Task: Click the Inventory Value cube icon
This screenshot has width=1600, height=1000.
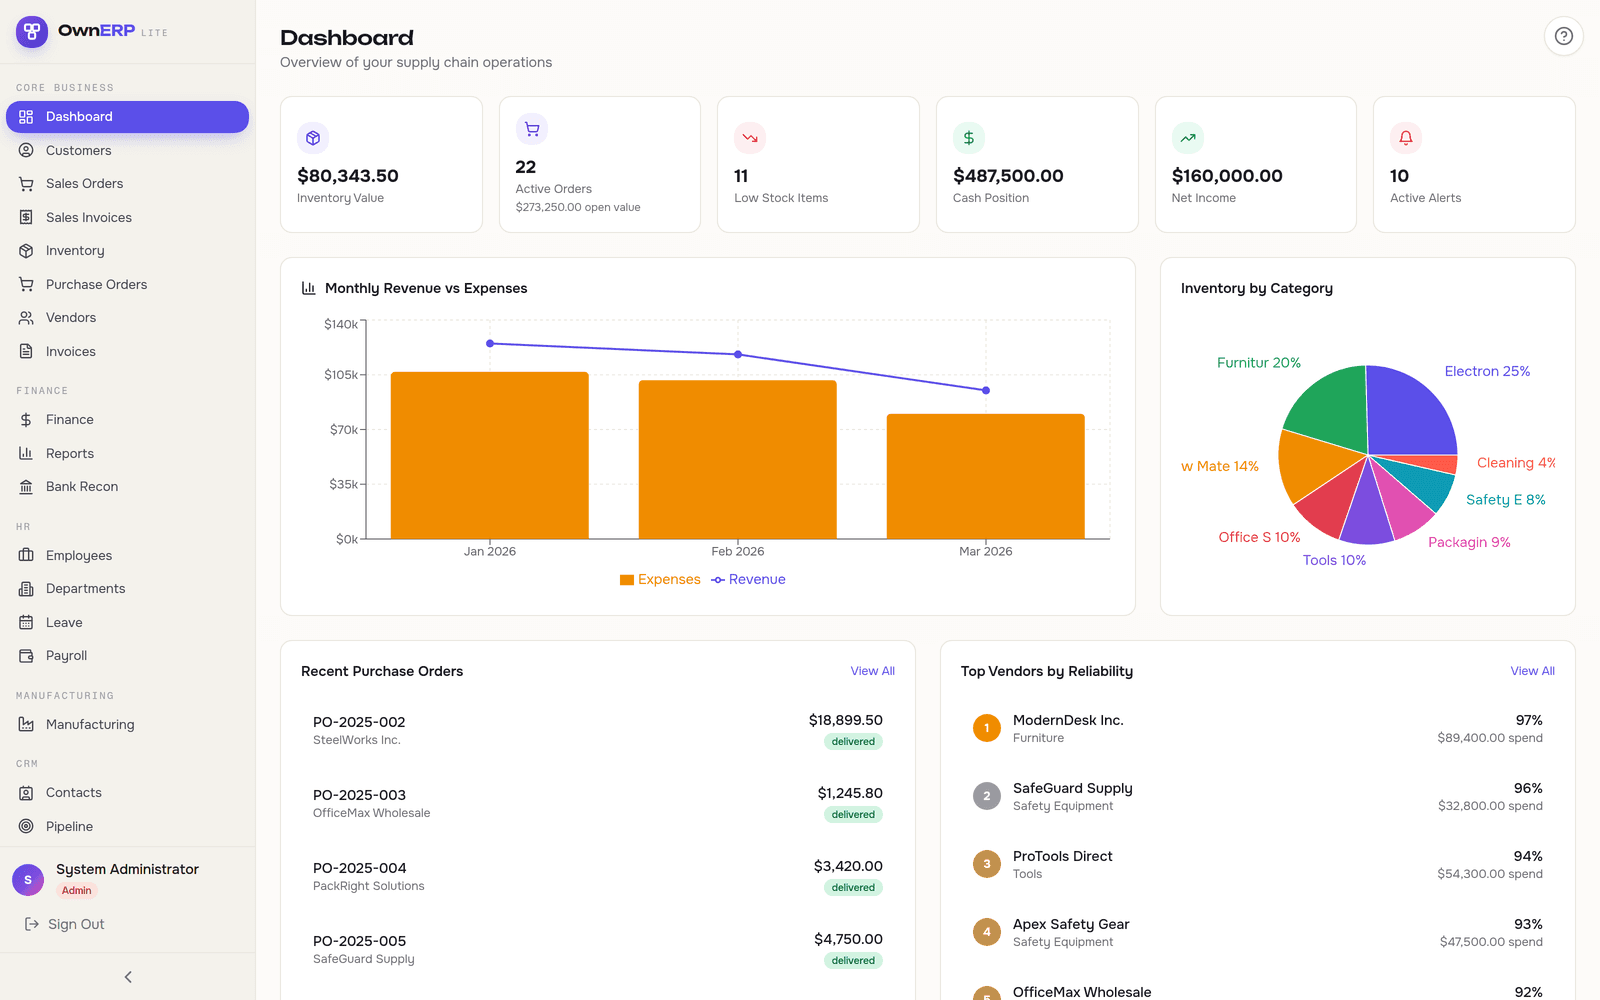Action: tap(313, 138)
